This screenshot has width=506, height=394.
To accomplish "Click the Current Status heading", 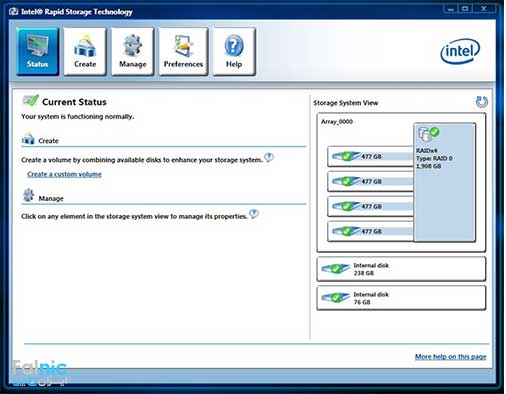I will click(x=74, y=102).
